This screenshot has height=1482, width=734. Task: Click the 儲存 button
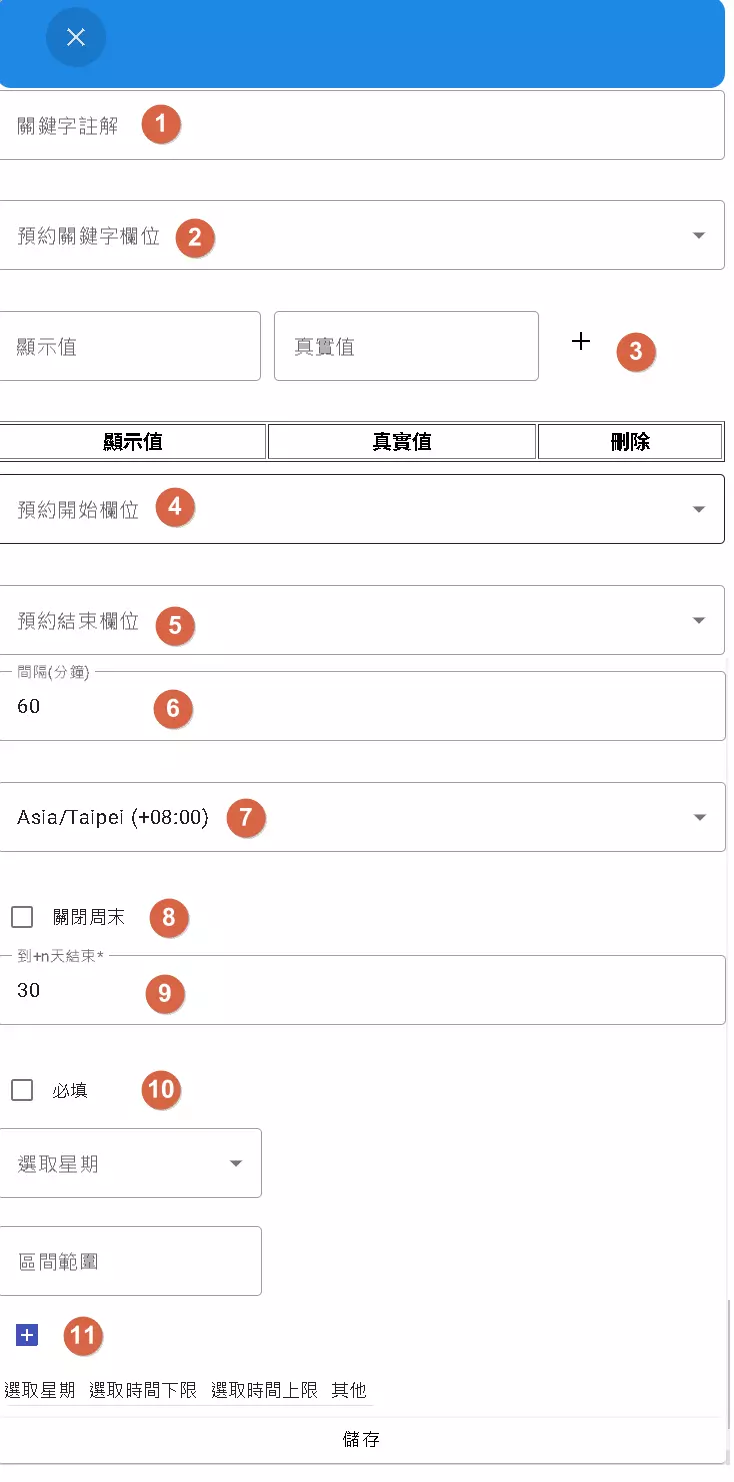click(361, 1440)
